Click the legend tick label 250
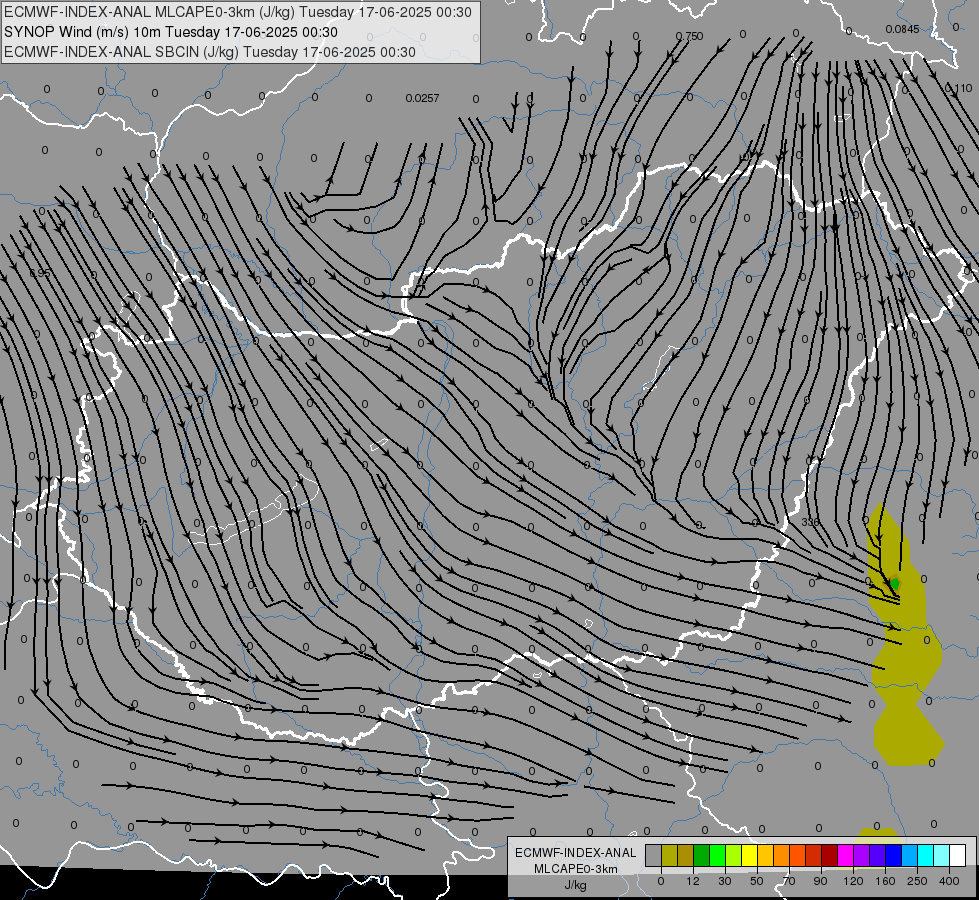The height and width of the screenshot is (900, 979). [x=917, y=881]
